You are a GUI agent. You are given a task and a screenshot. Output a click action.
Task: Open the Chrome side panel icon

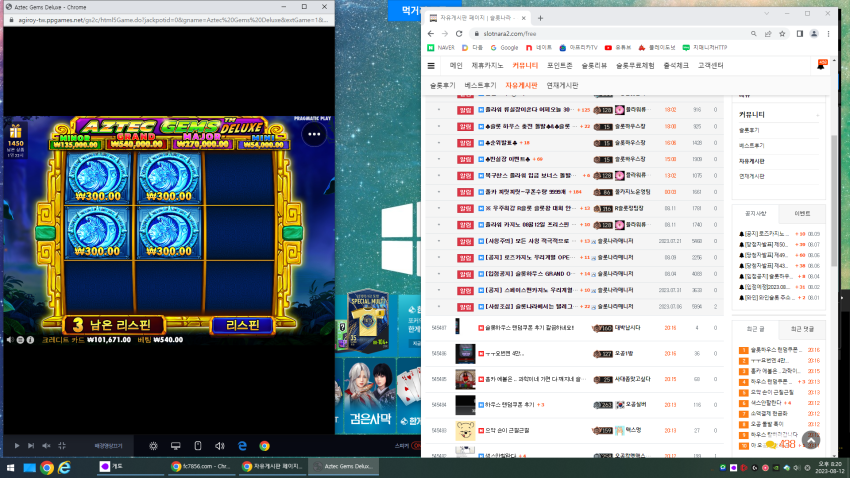tap(800, 34)
